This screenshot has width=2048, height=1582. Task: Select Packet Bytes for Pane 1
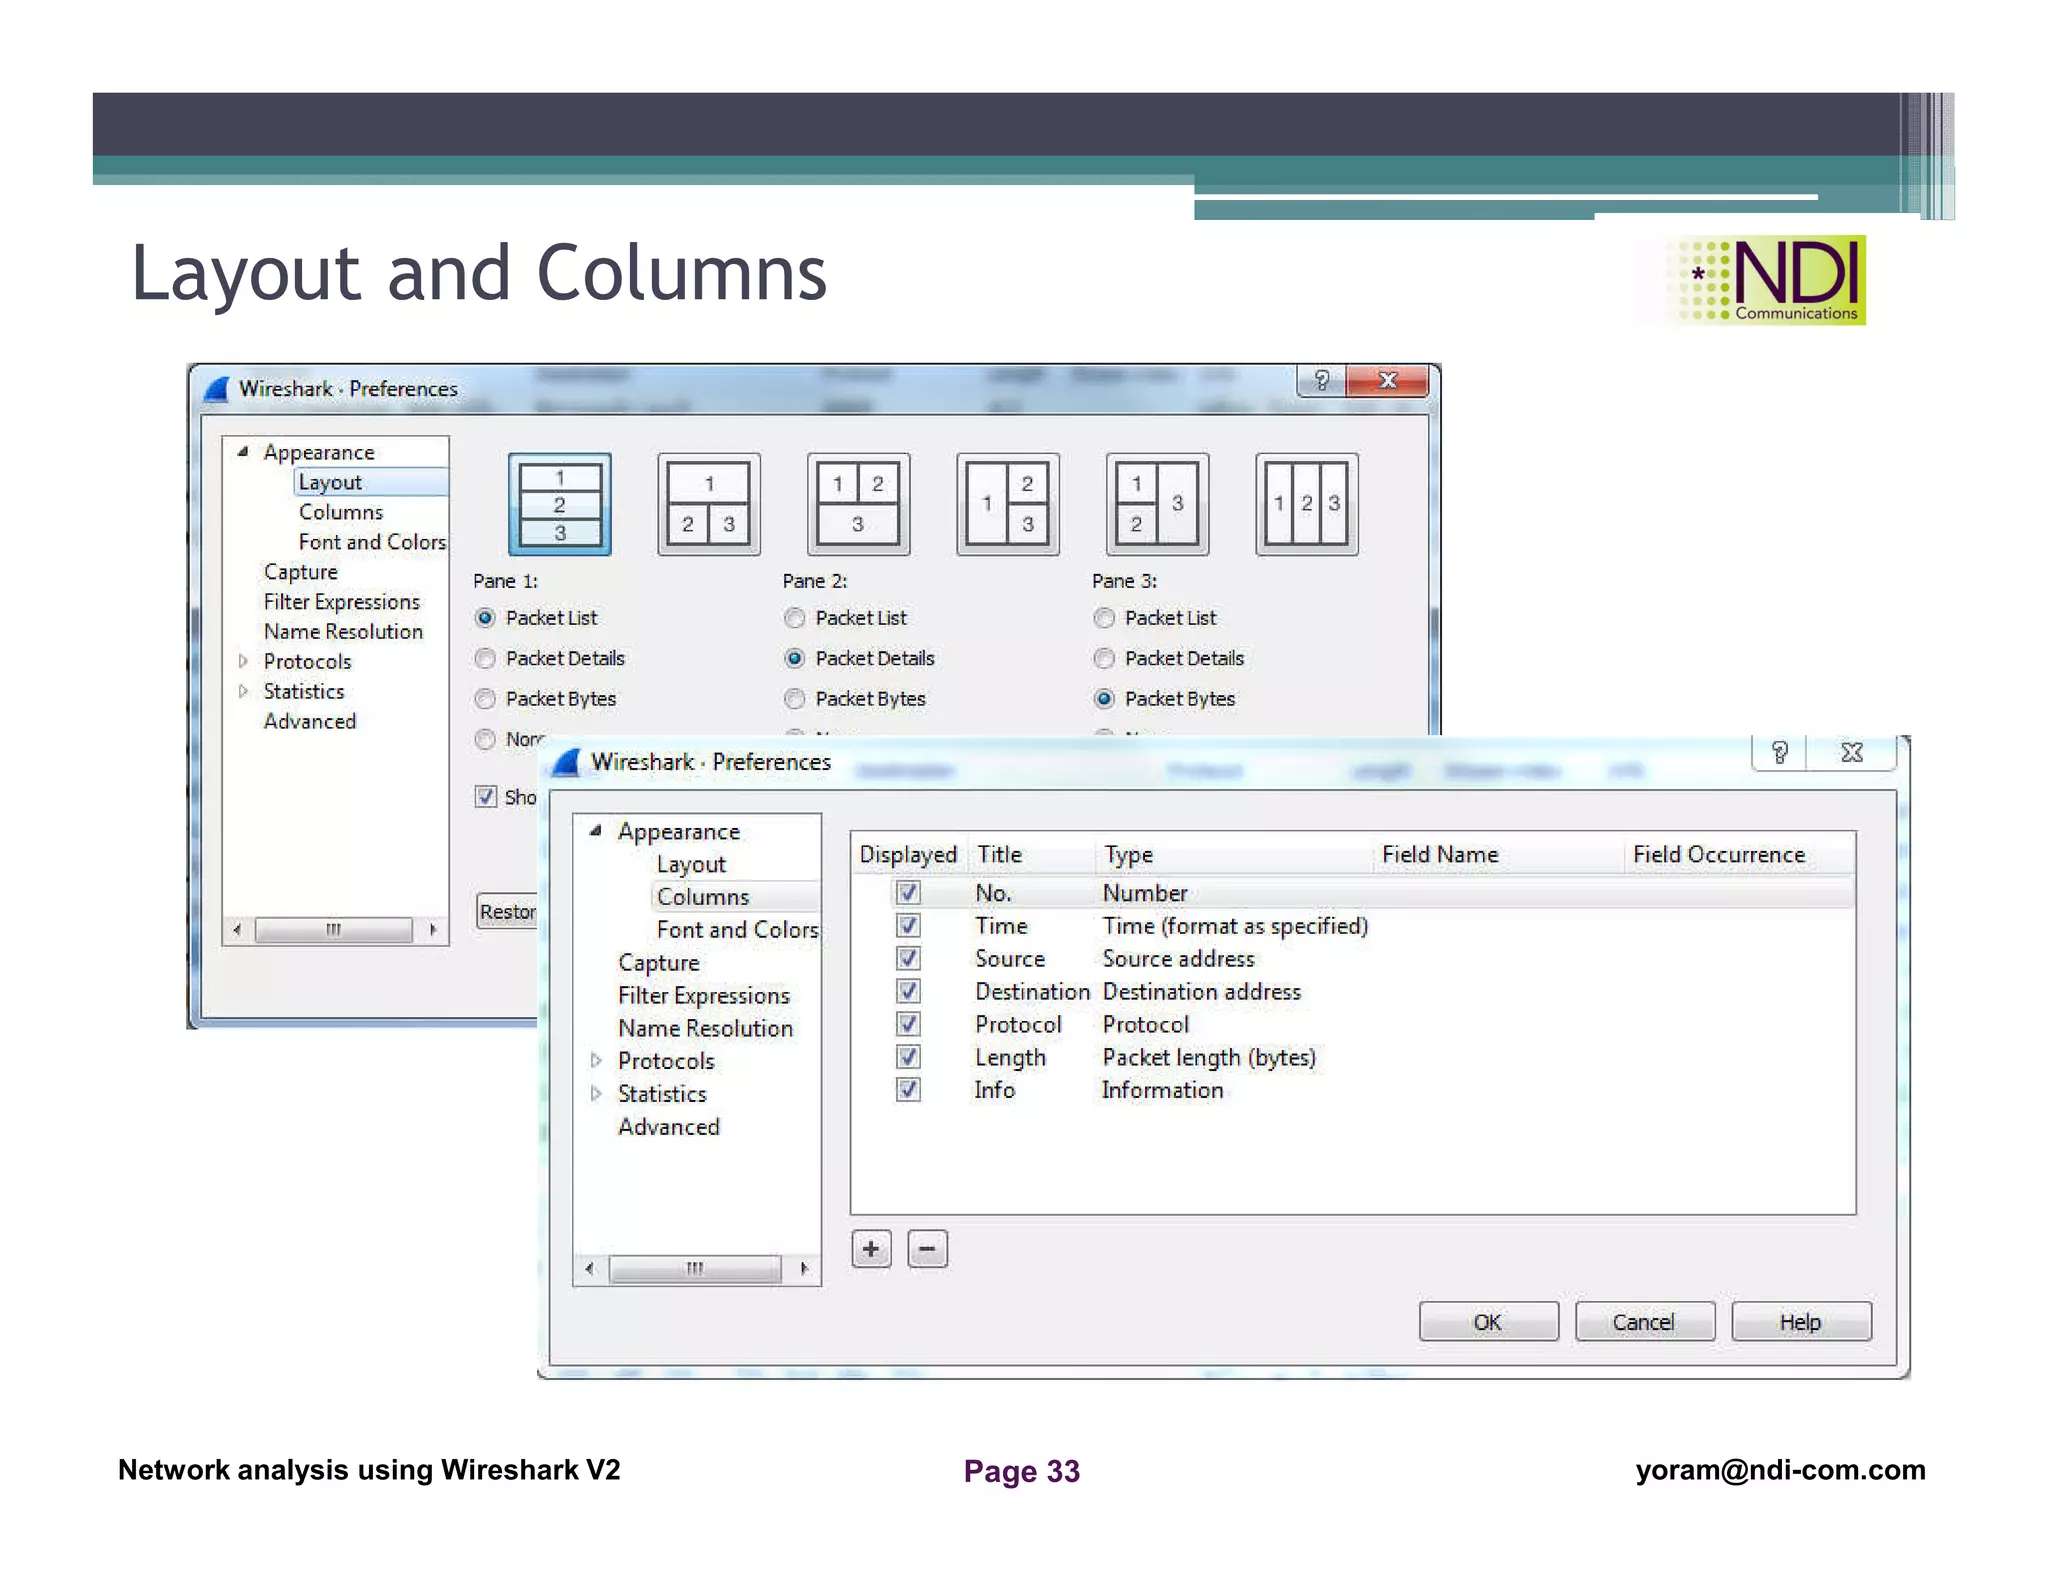(485, 699)
